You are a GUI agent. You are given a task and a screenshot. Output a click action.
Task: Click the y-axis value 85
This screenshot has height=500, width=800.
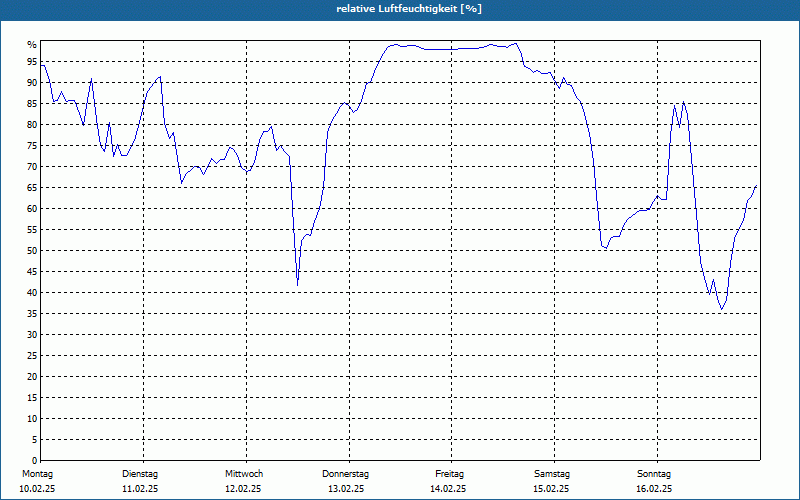[x=32, y=104]
